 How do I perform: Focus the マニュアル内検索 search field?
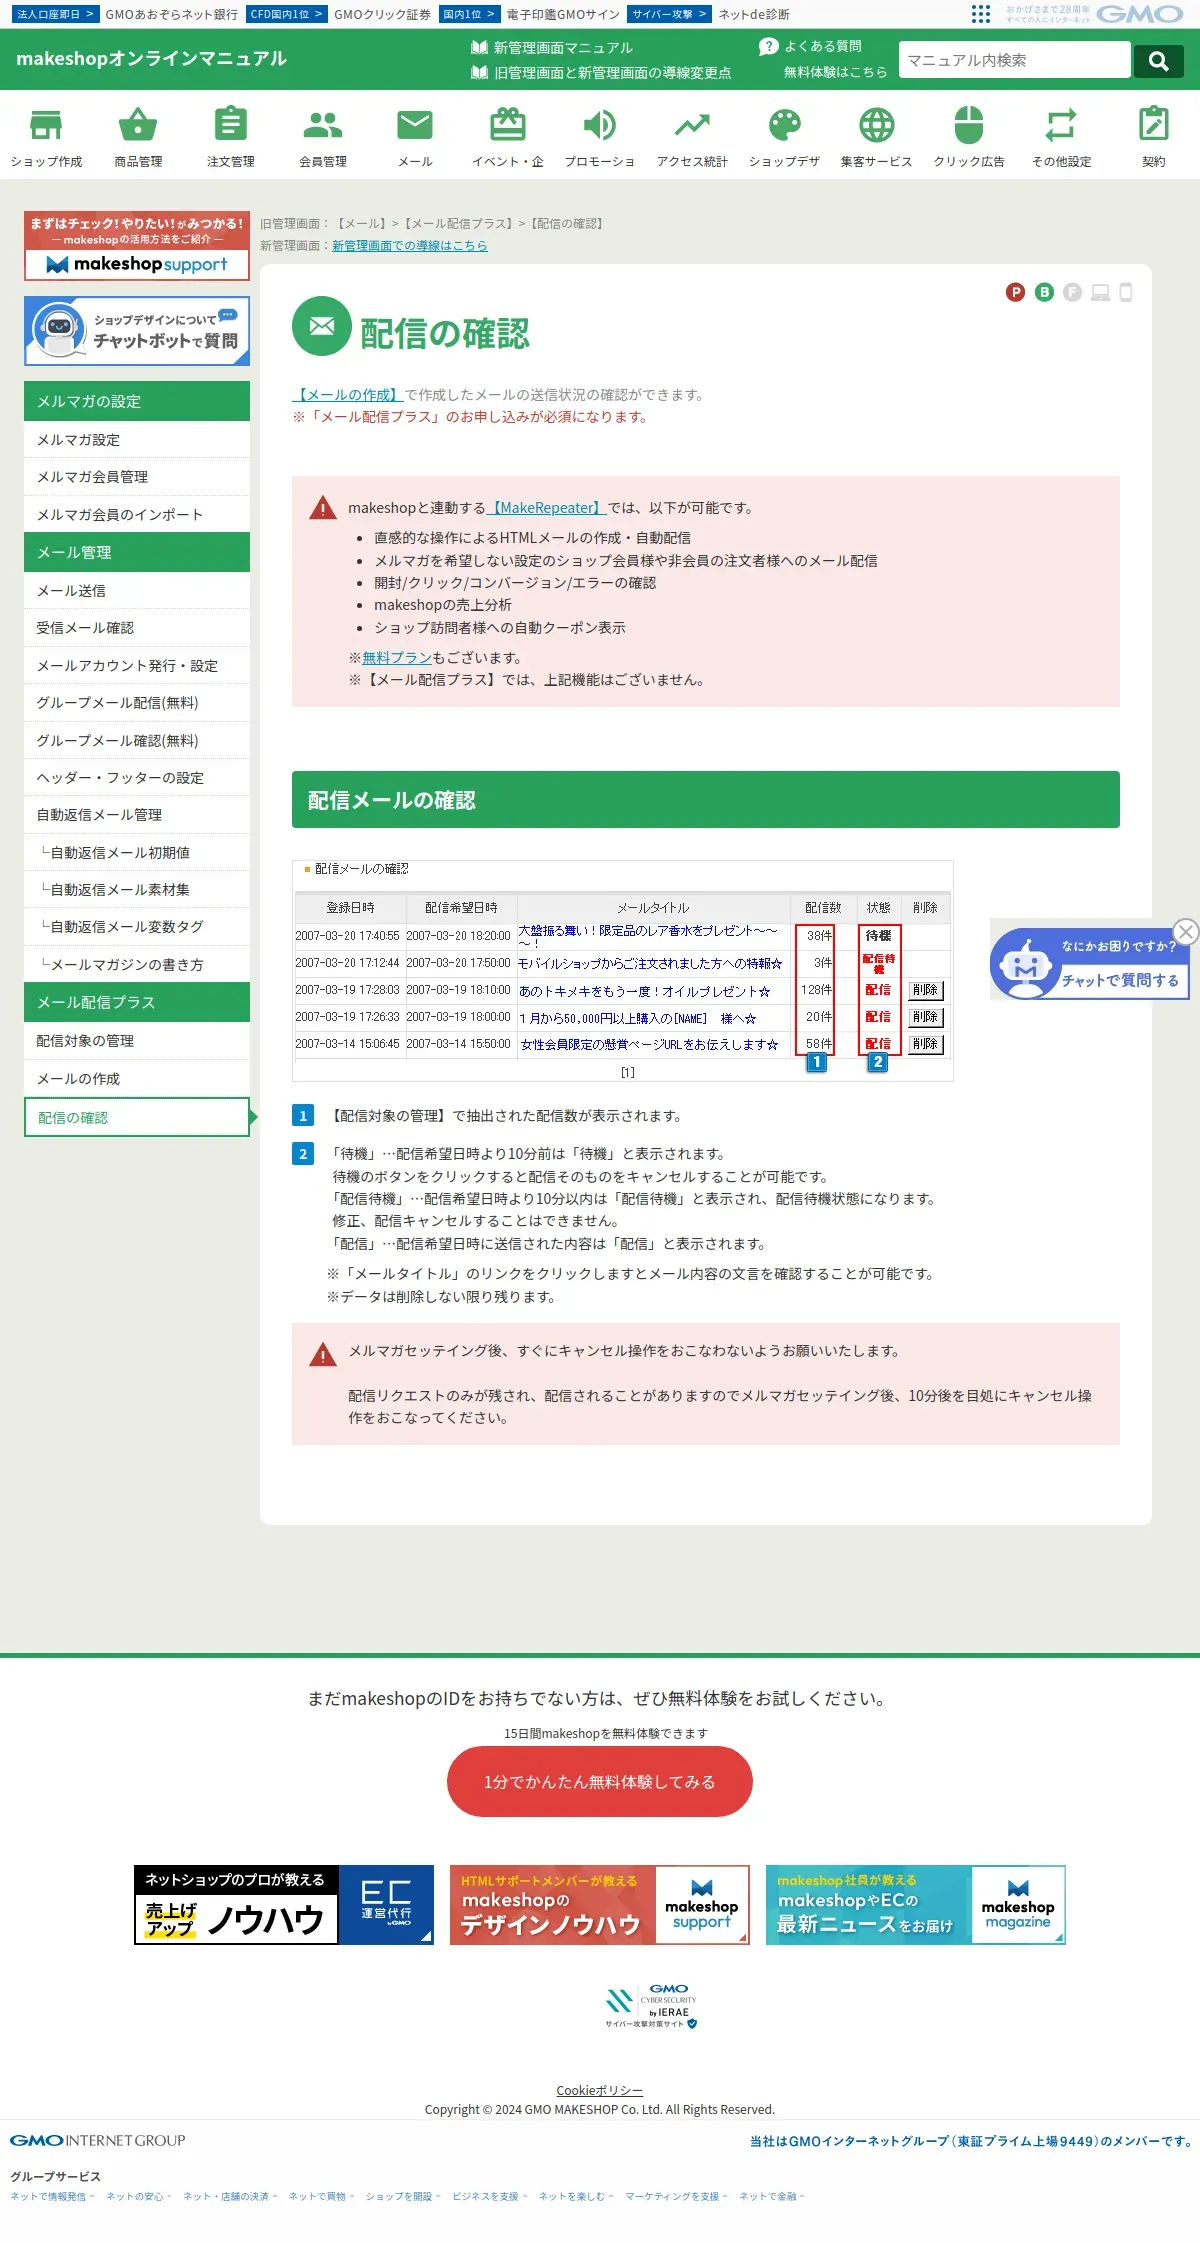pos(1014,60)
